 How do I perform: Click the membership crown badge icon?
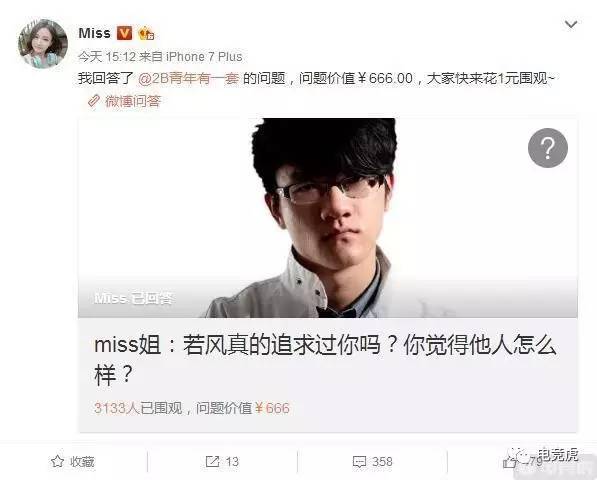pyautogui.click(x=146, y=33)
